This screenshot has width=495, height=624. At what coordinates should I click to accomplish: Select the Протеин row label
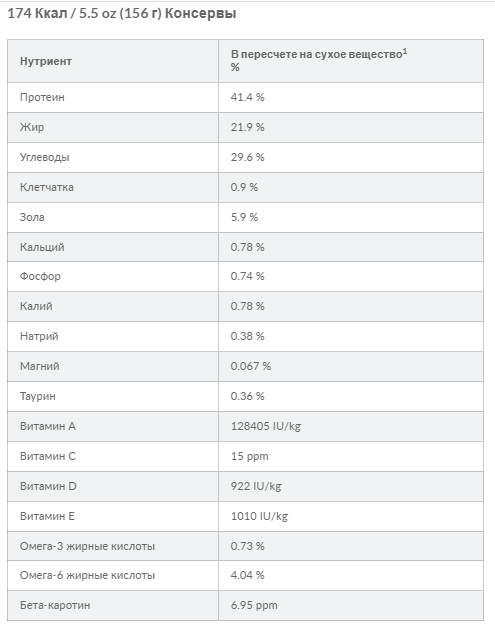pyautogui.click(x=42, y=97)
